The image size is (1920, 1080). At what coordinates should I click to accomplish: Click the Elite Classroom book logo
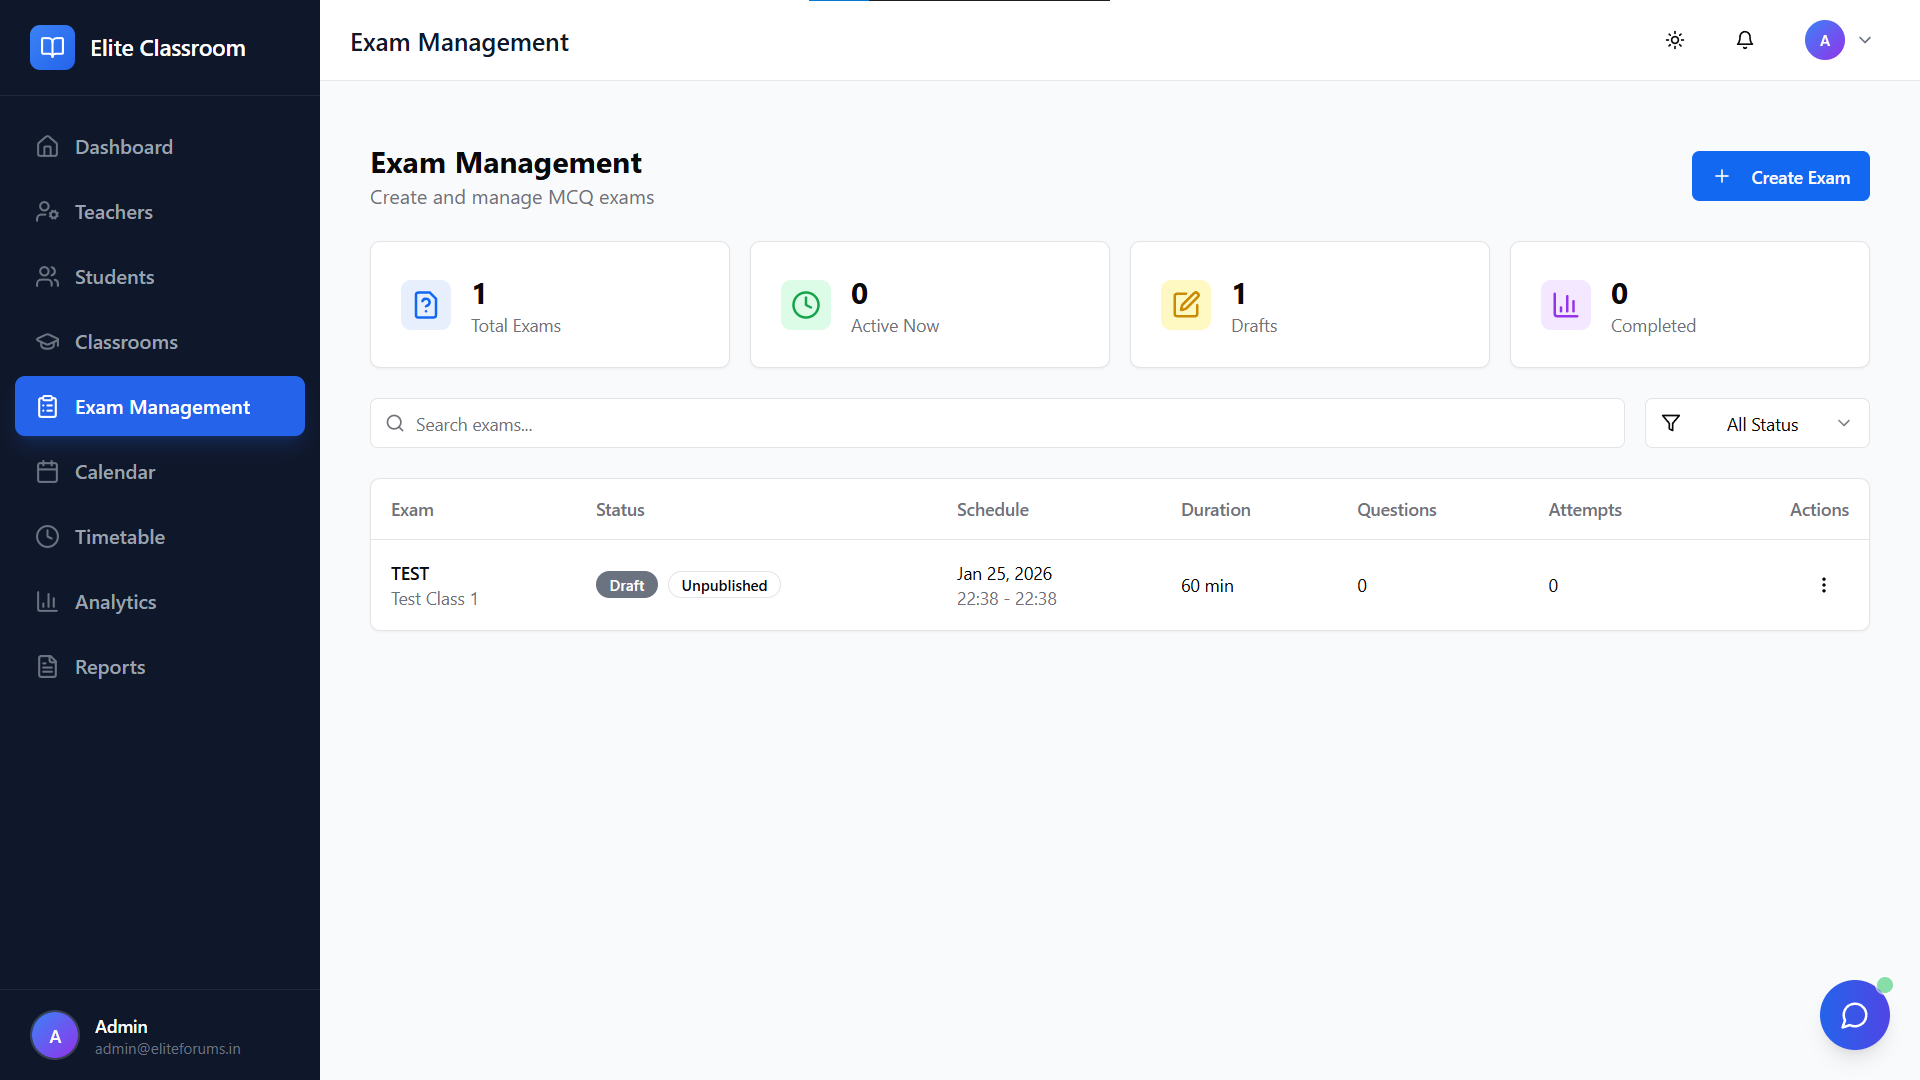[x=52, y=47]
